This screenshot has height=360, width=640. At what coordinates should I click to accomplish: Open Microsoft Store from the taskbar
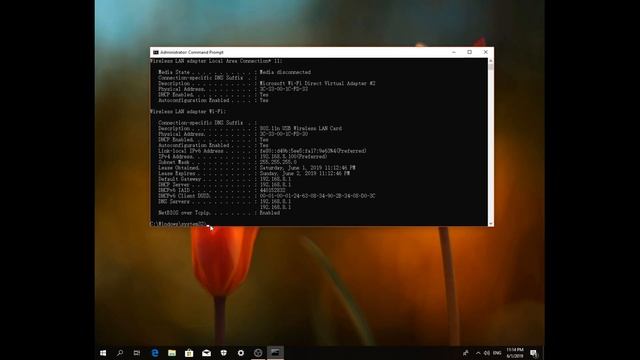(x=189, y=353)
